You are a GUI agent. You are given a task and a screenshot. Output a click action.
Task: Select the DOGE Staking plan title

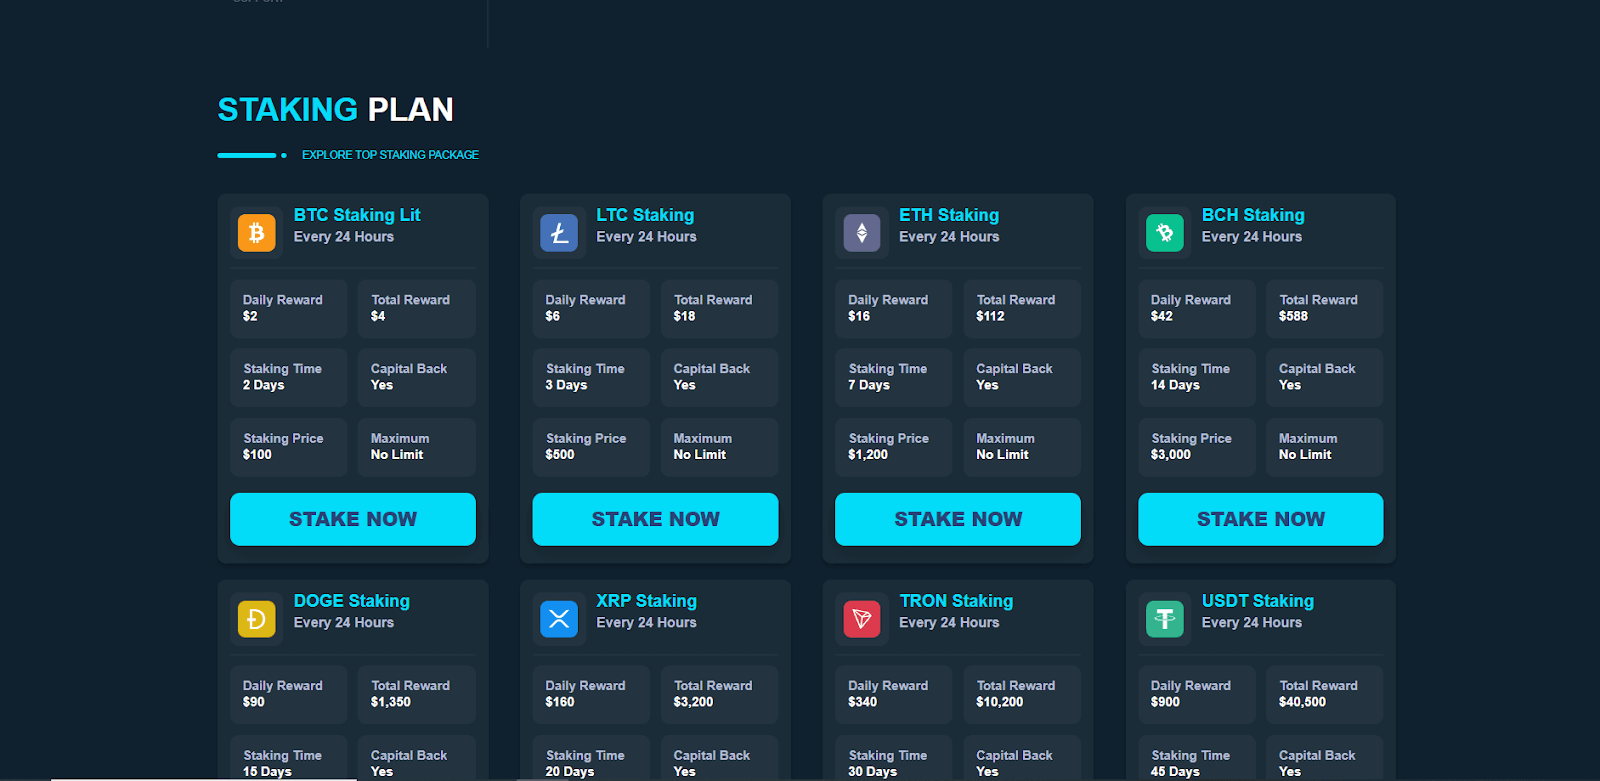coord(351,601)
